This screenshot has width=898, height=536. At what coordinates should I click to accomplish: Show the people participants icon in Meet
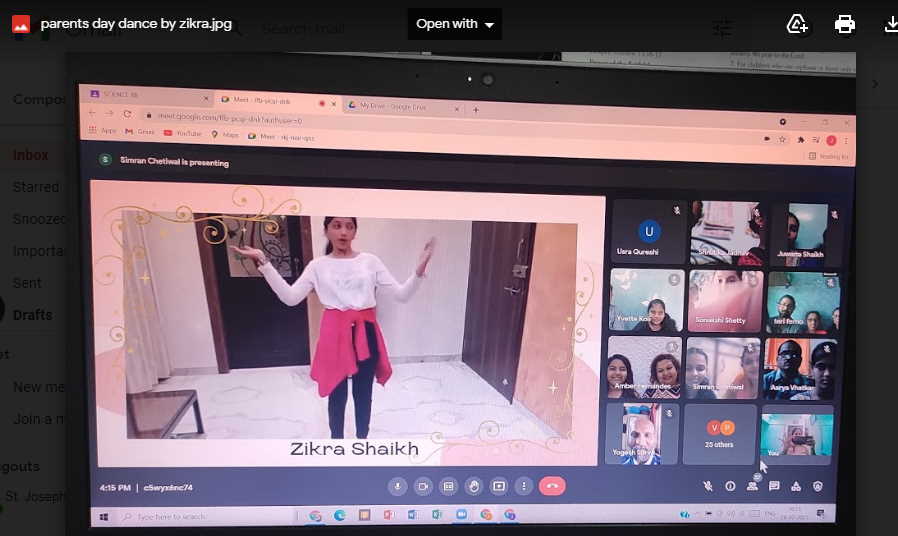tap(752, 486)
